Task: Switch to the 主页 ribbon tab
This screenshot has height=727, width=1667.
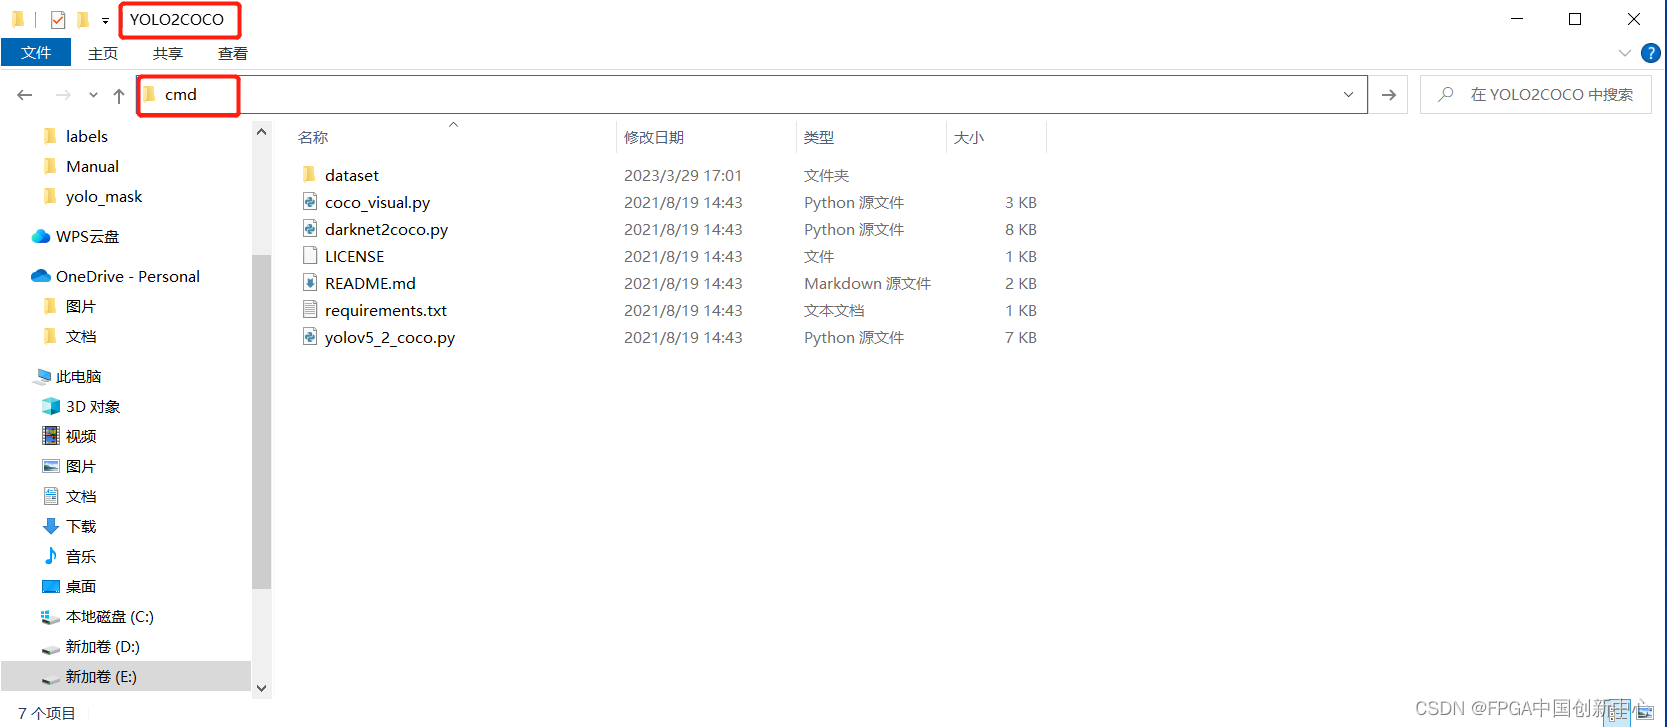Action: click(103, 54)
